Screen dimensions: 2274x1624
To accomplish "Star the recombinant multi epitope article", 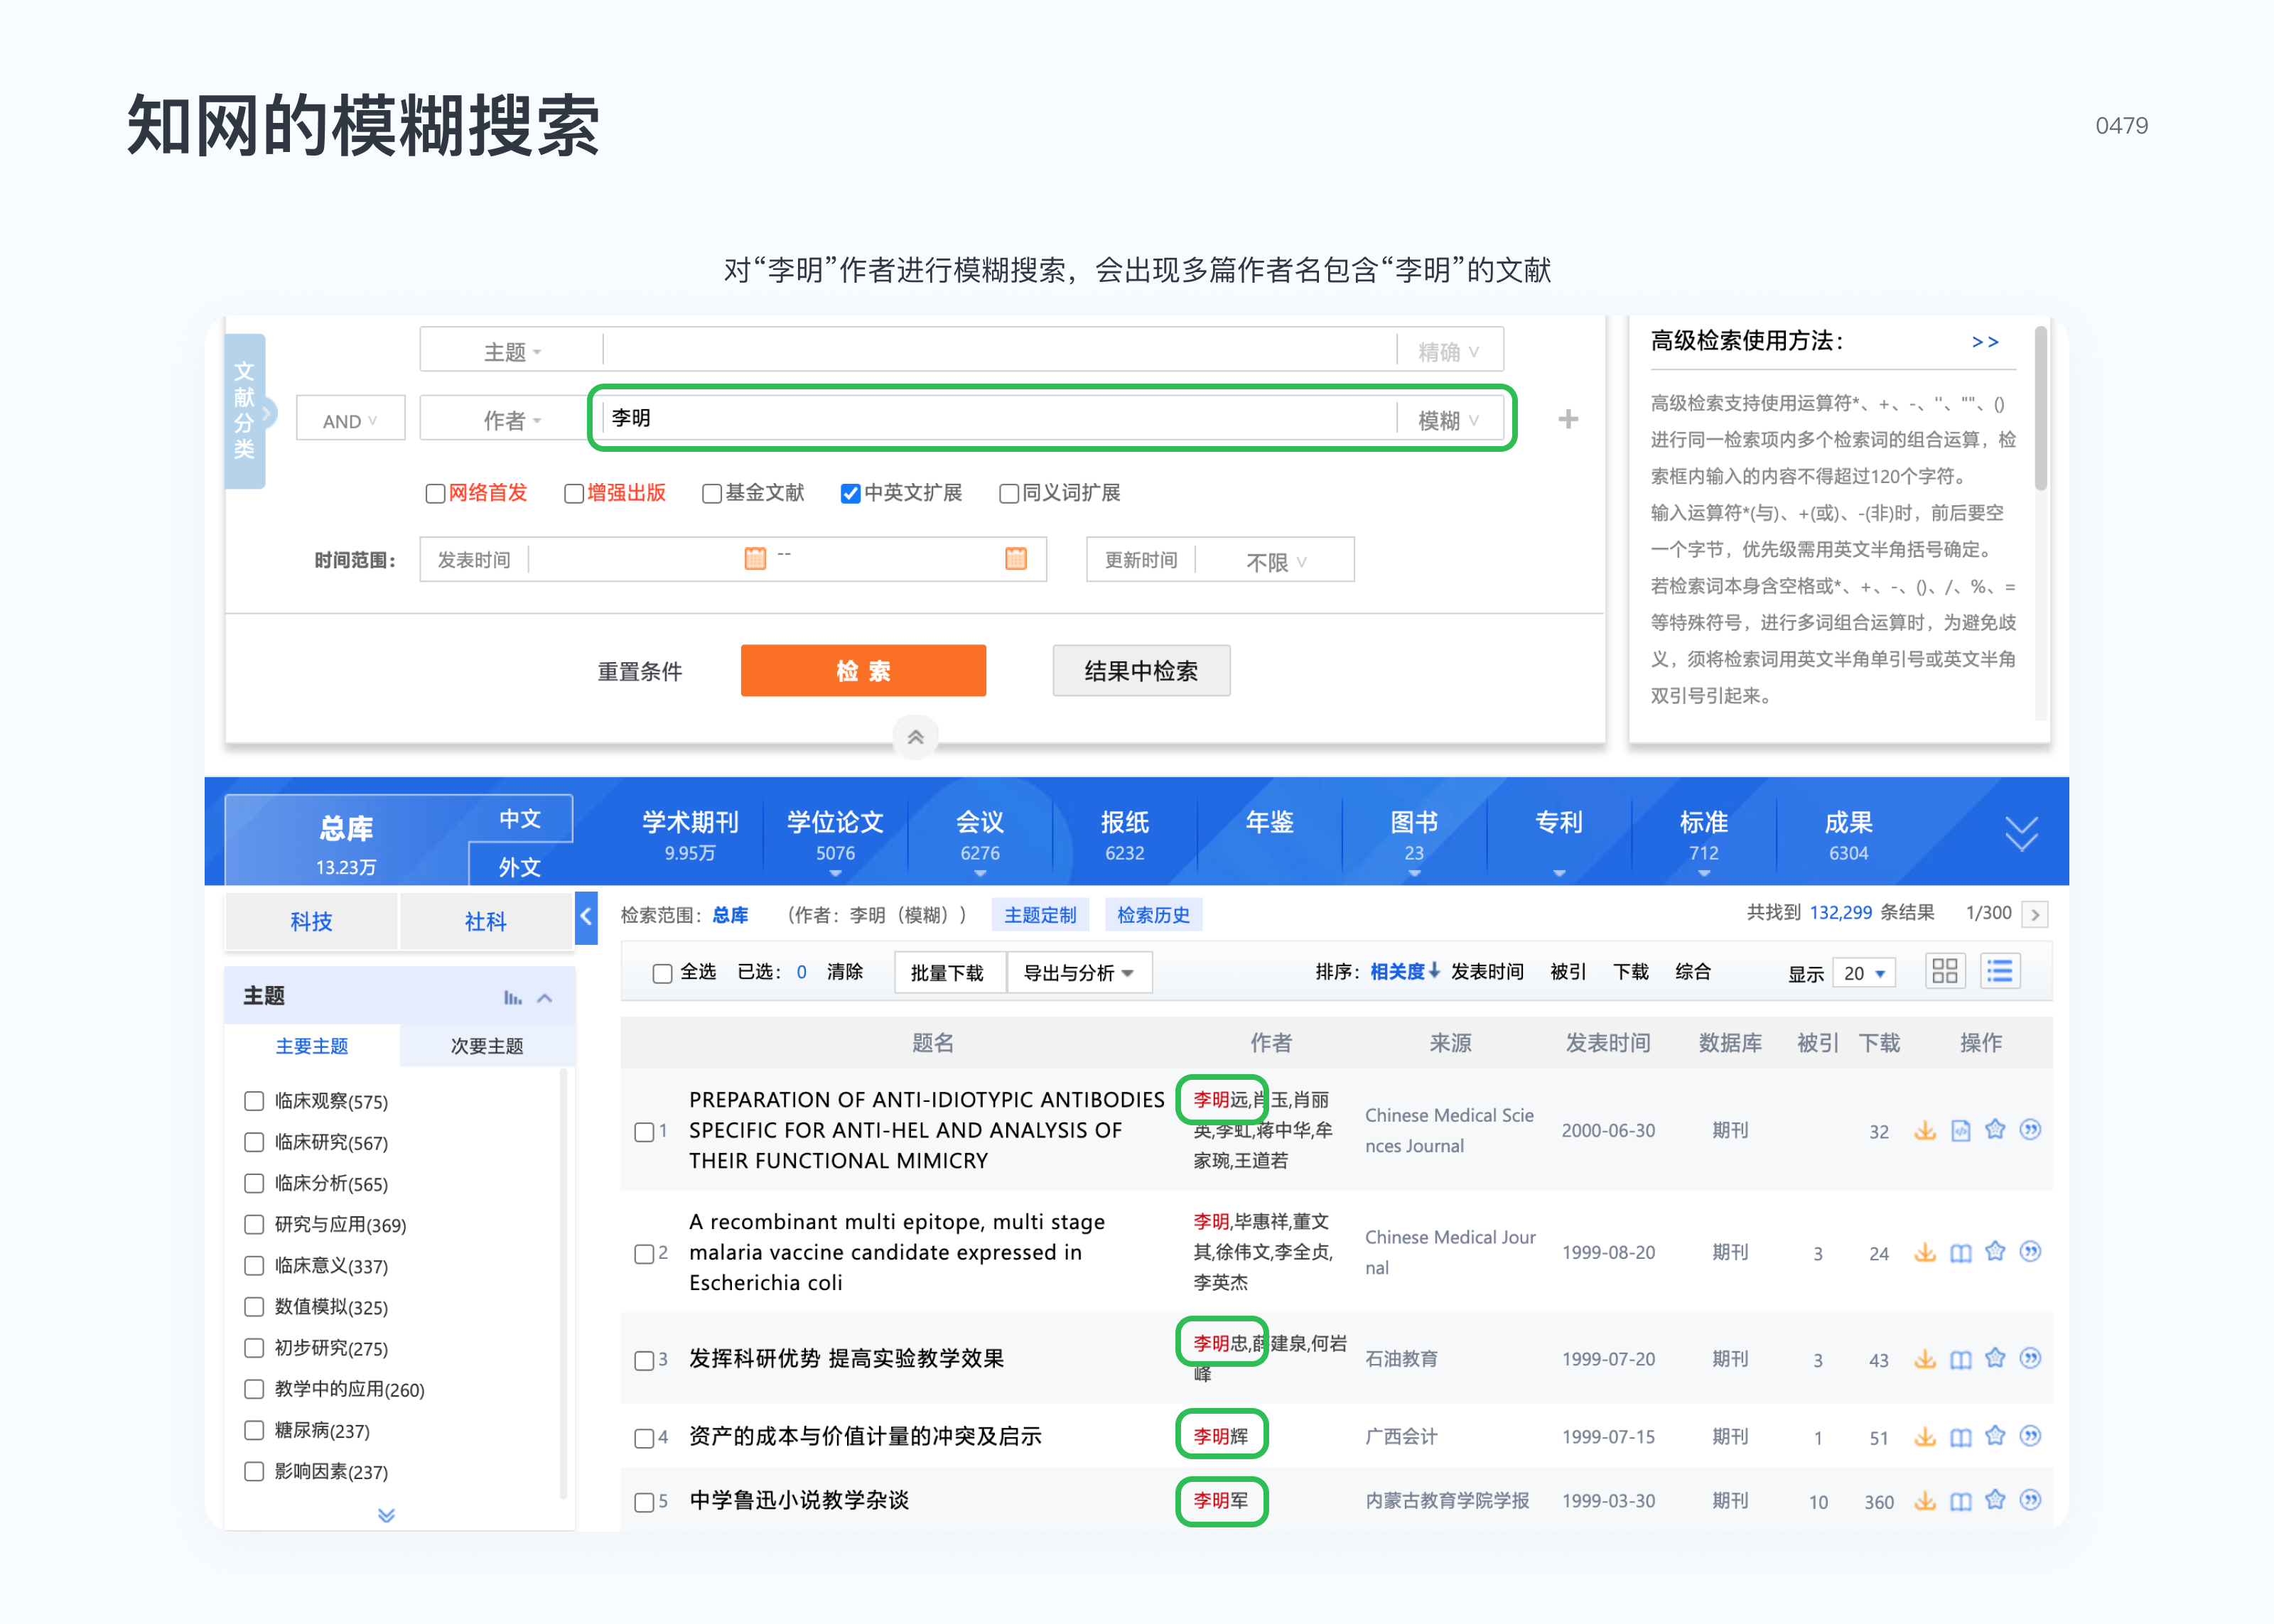I will pos(1995,1252).
